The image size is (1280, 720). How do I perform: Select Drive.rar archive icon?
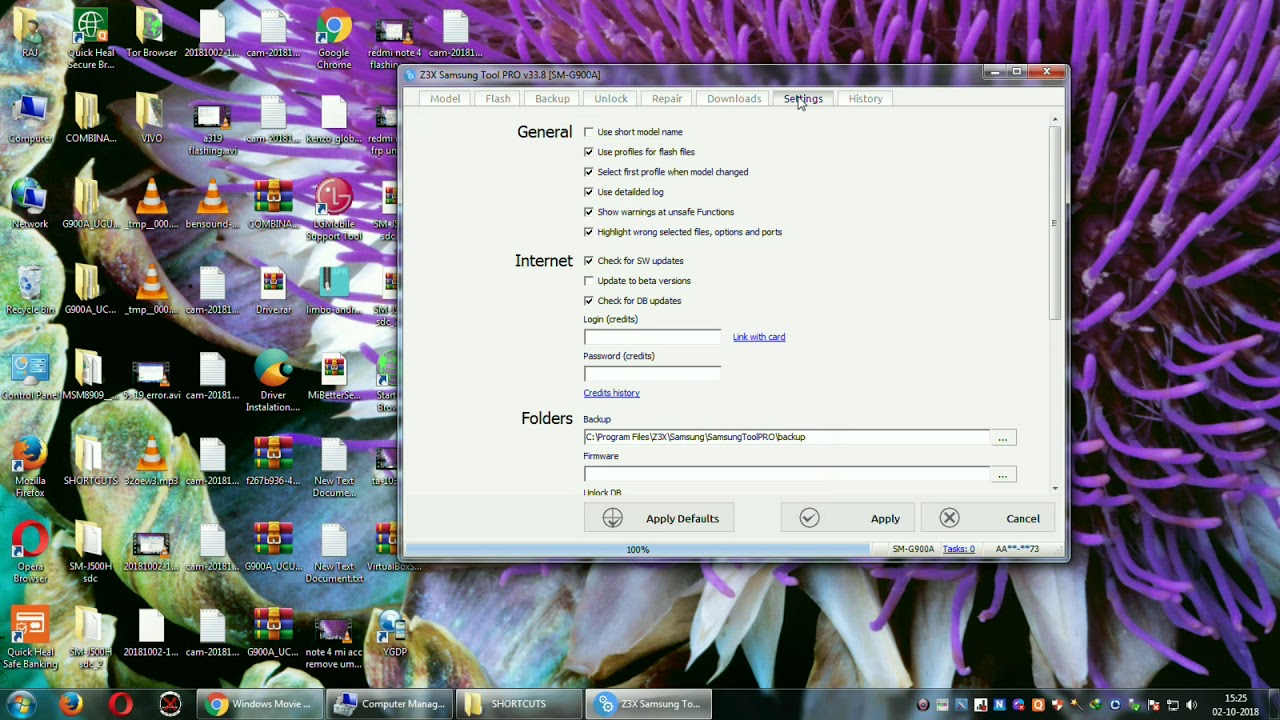273,291
